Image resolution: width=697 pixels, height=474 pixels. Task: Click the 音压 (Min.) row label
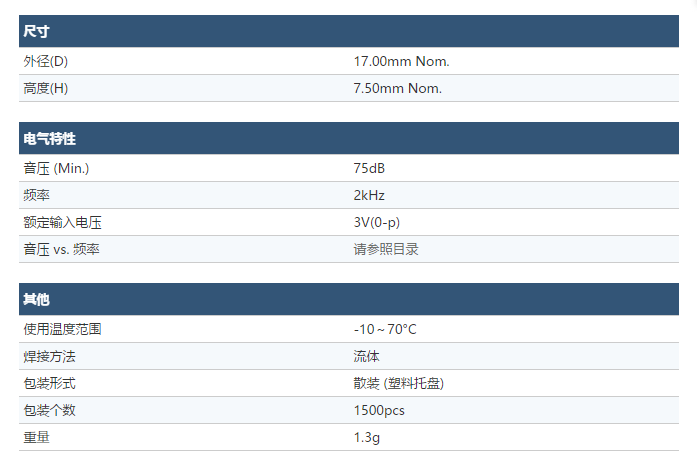(x=56, y=168)
